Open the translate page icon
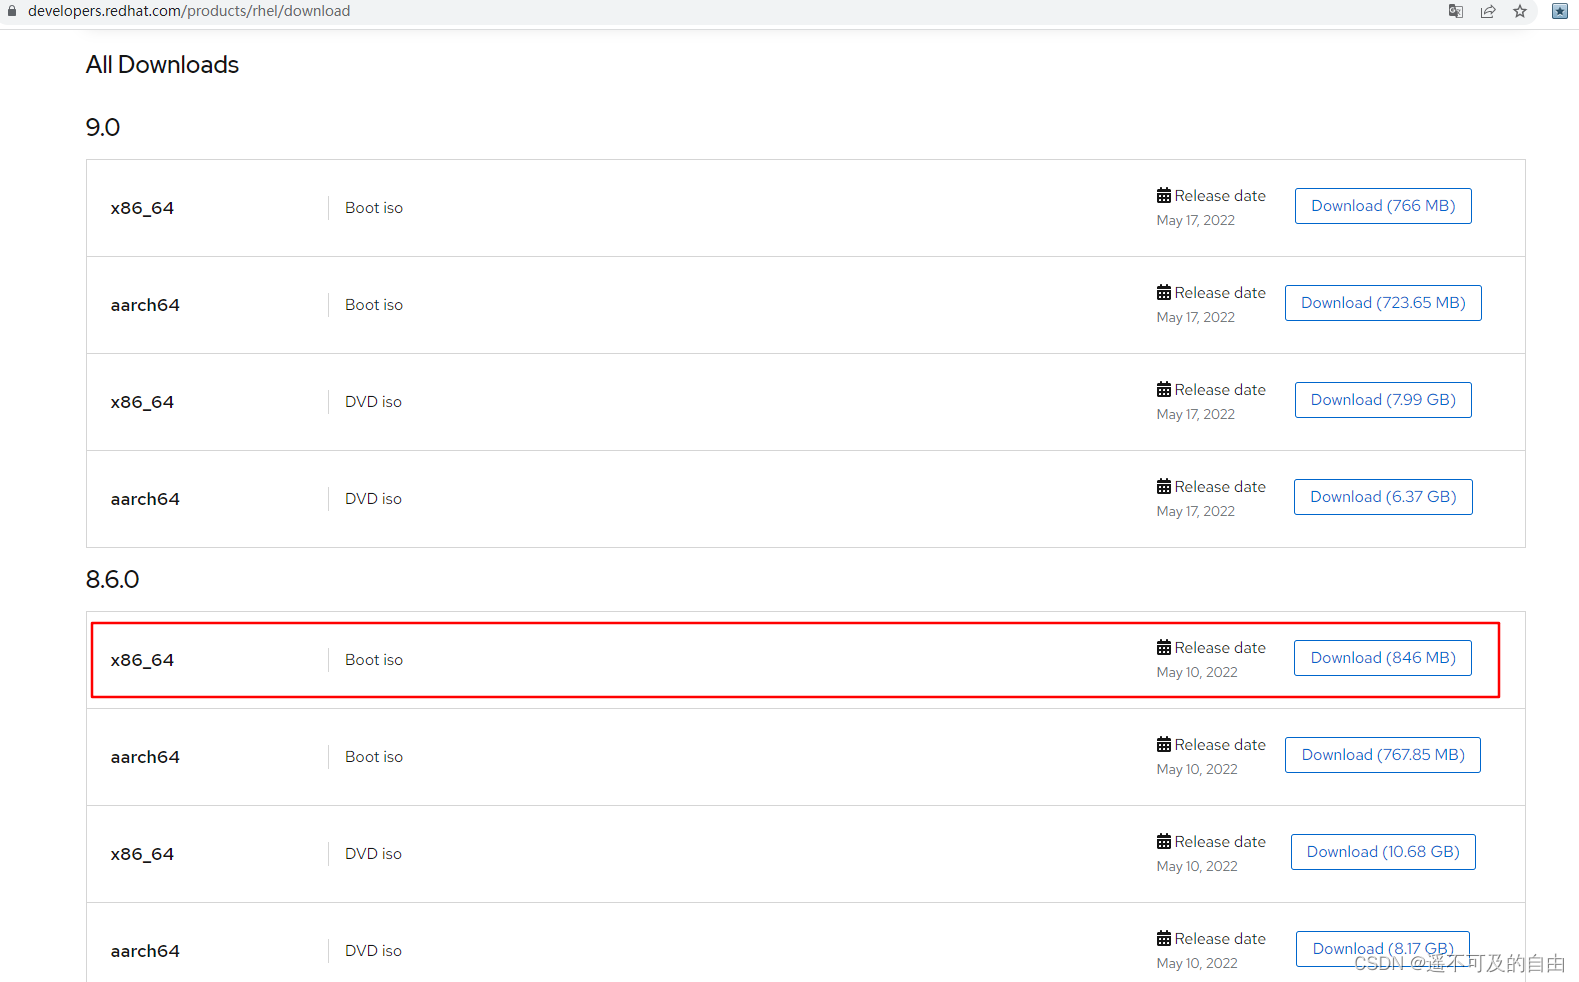 (1456, 11)
